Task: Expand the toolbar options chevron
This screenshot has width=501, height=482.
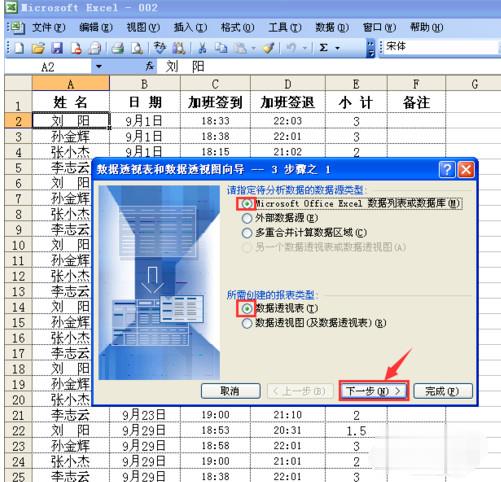Action: pyautogui.click(x=371, y=49)
